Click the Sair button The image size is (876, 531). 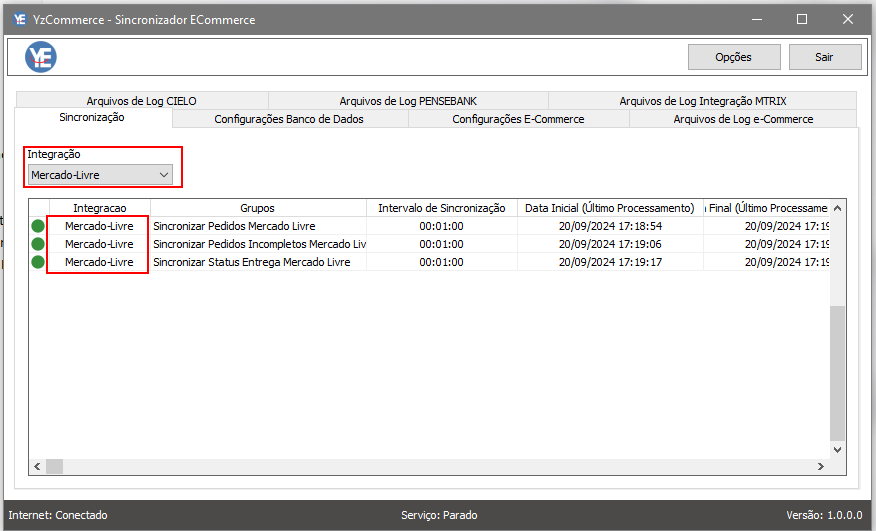825,57
